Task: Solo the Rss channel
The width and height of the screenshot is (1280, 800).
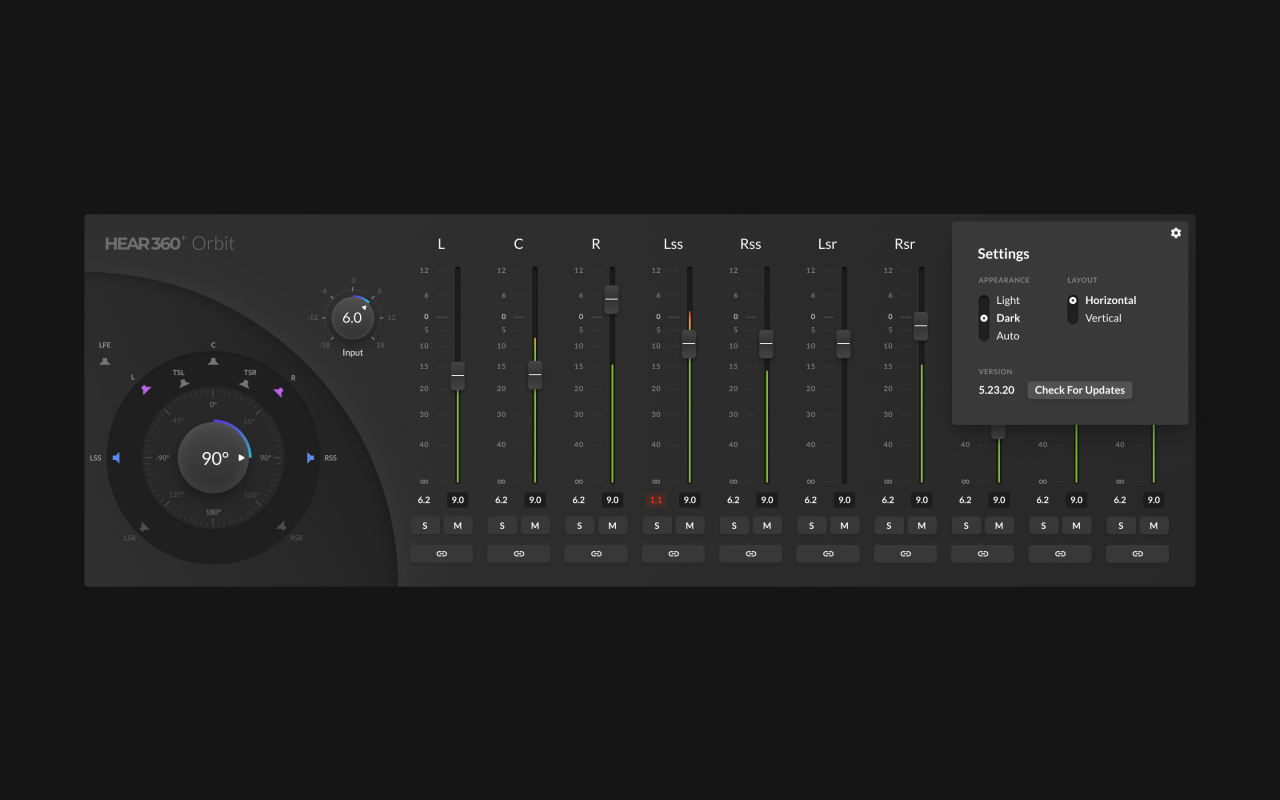Action: (734, 525)
